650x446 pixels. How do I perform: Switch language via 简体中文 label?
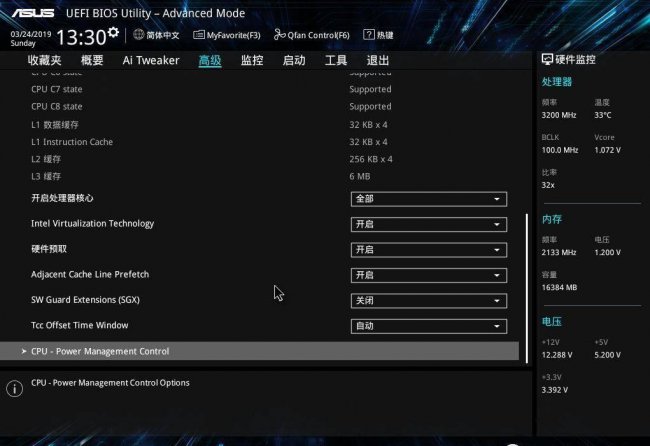coord(162,35)
